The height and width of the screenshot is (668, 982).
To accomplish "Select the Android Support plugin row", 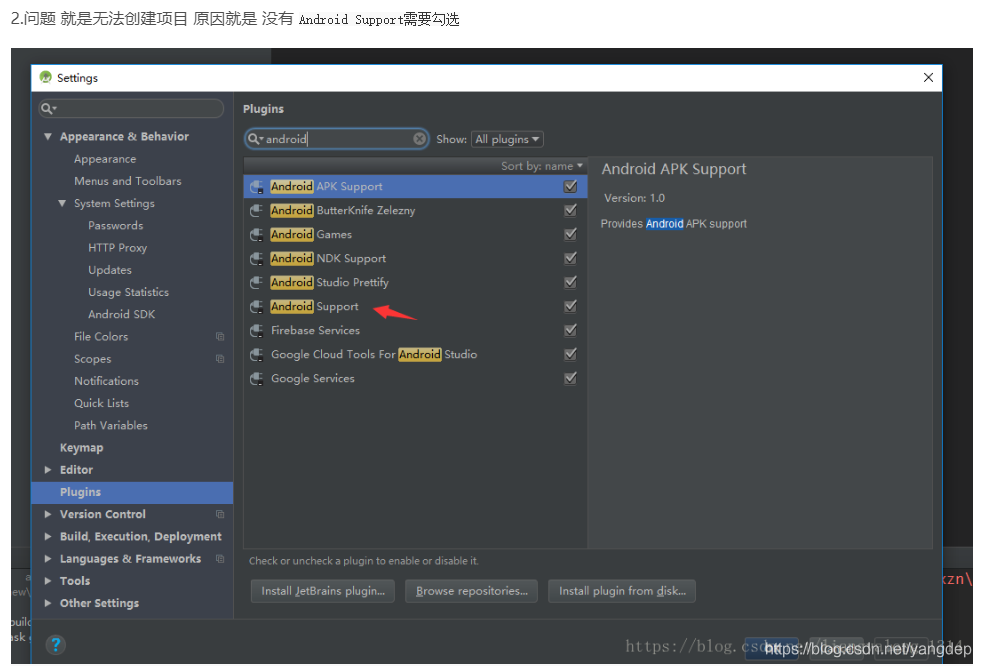I will (415, 306).
